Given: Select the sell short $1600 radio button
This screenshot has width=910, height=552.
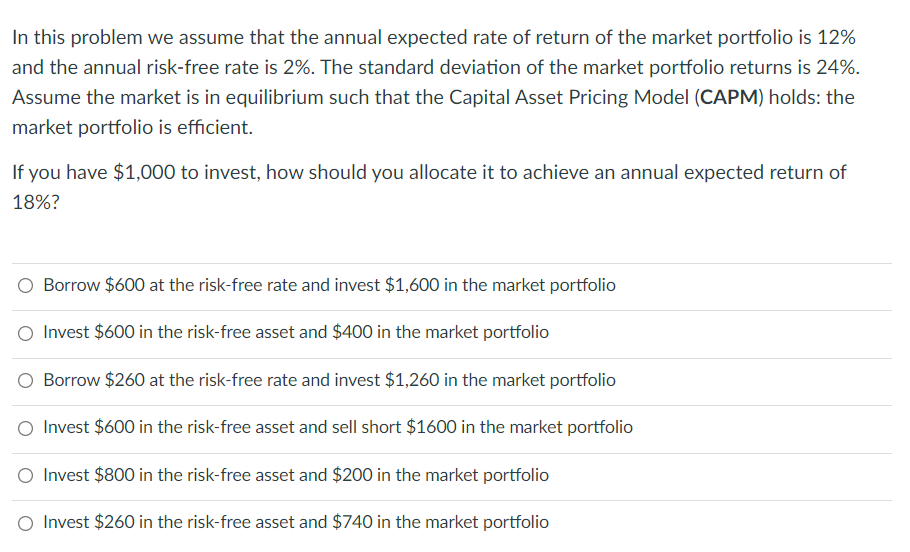Looking at the screenshot, I should pyautogui.click(x=26, y=428).
